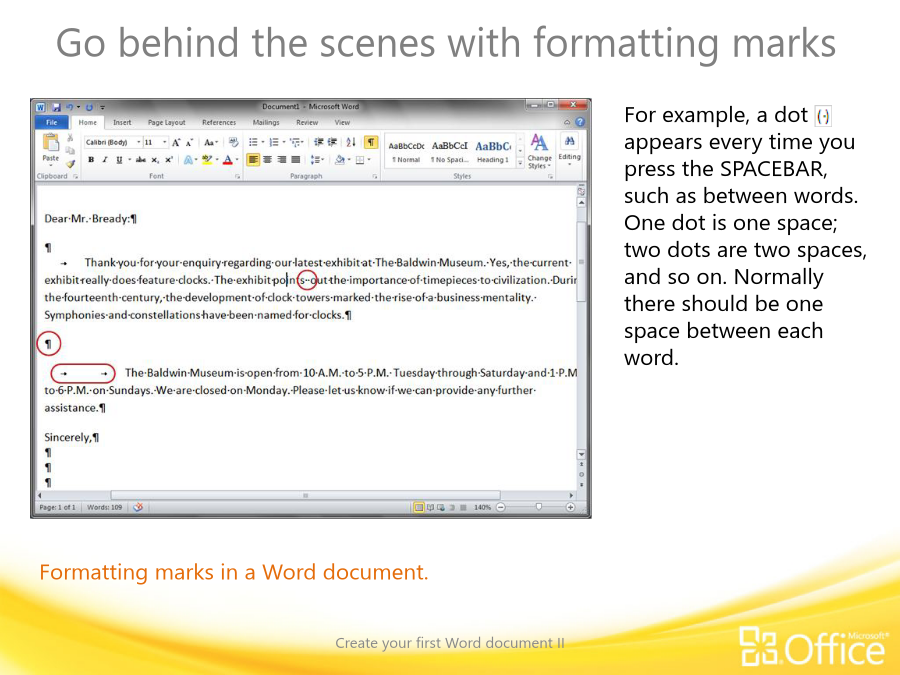This screenshot has width=900, height=675.
Task: Apply strikethrough formatting
Action: coord(141,160)
